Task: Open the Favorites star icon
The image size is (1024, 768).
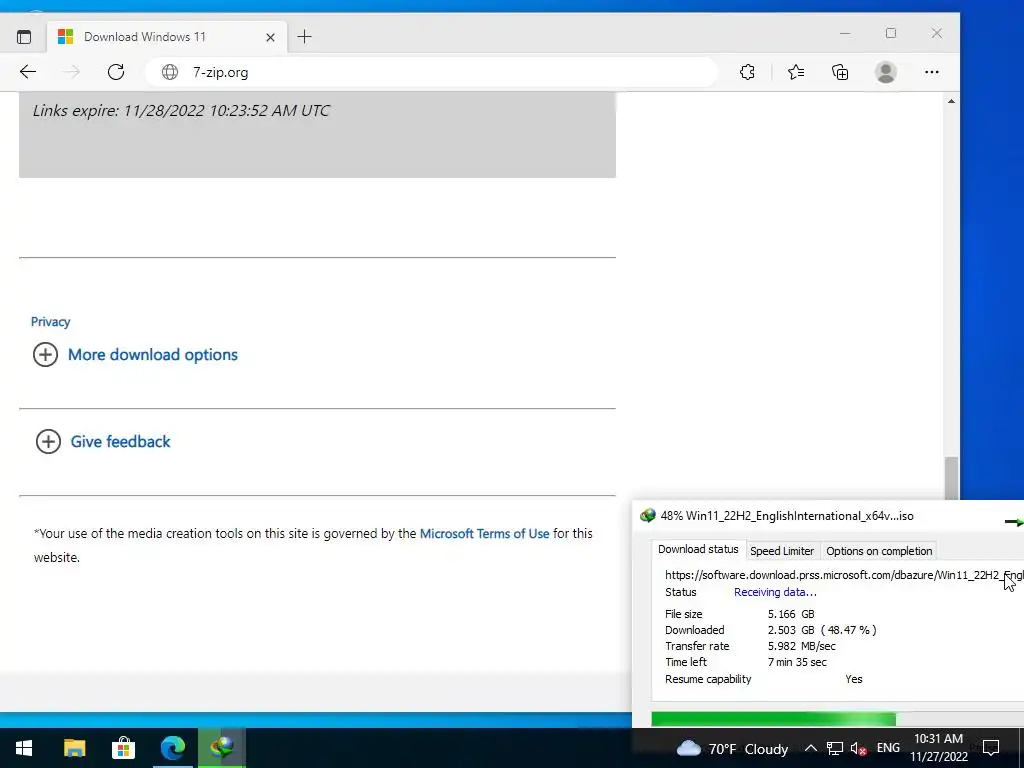Action: [795, 72]
